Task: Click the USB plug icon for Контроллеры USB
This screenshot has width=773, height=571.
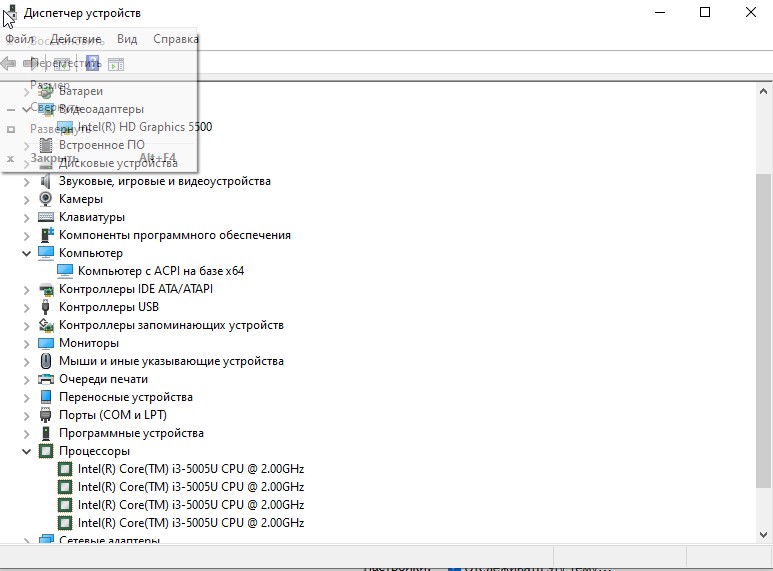Action: click(x=45, y=307)
